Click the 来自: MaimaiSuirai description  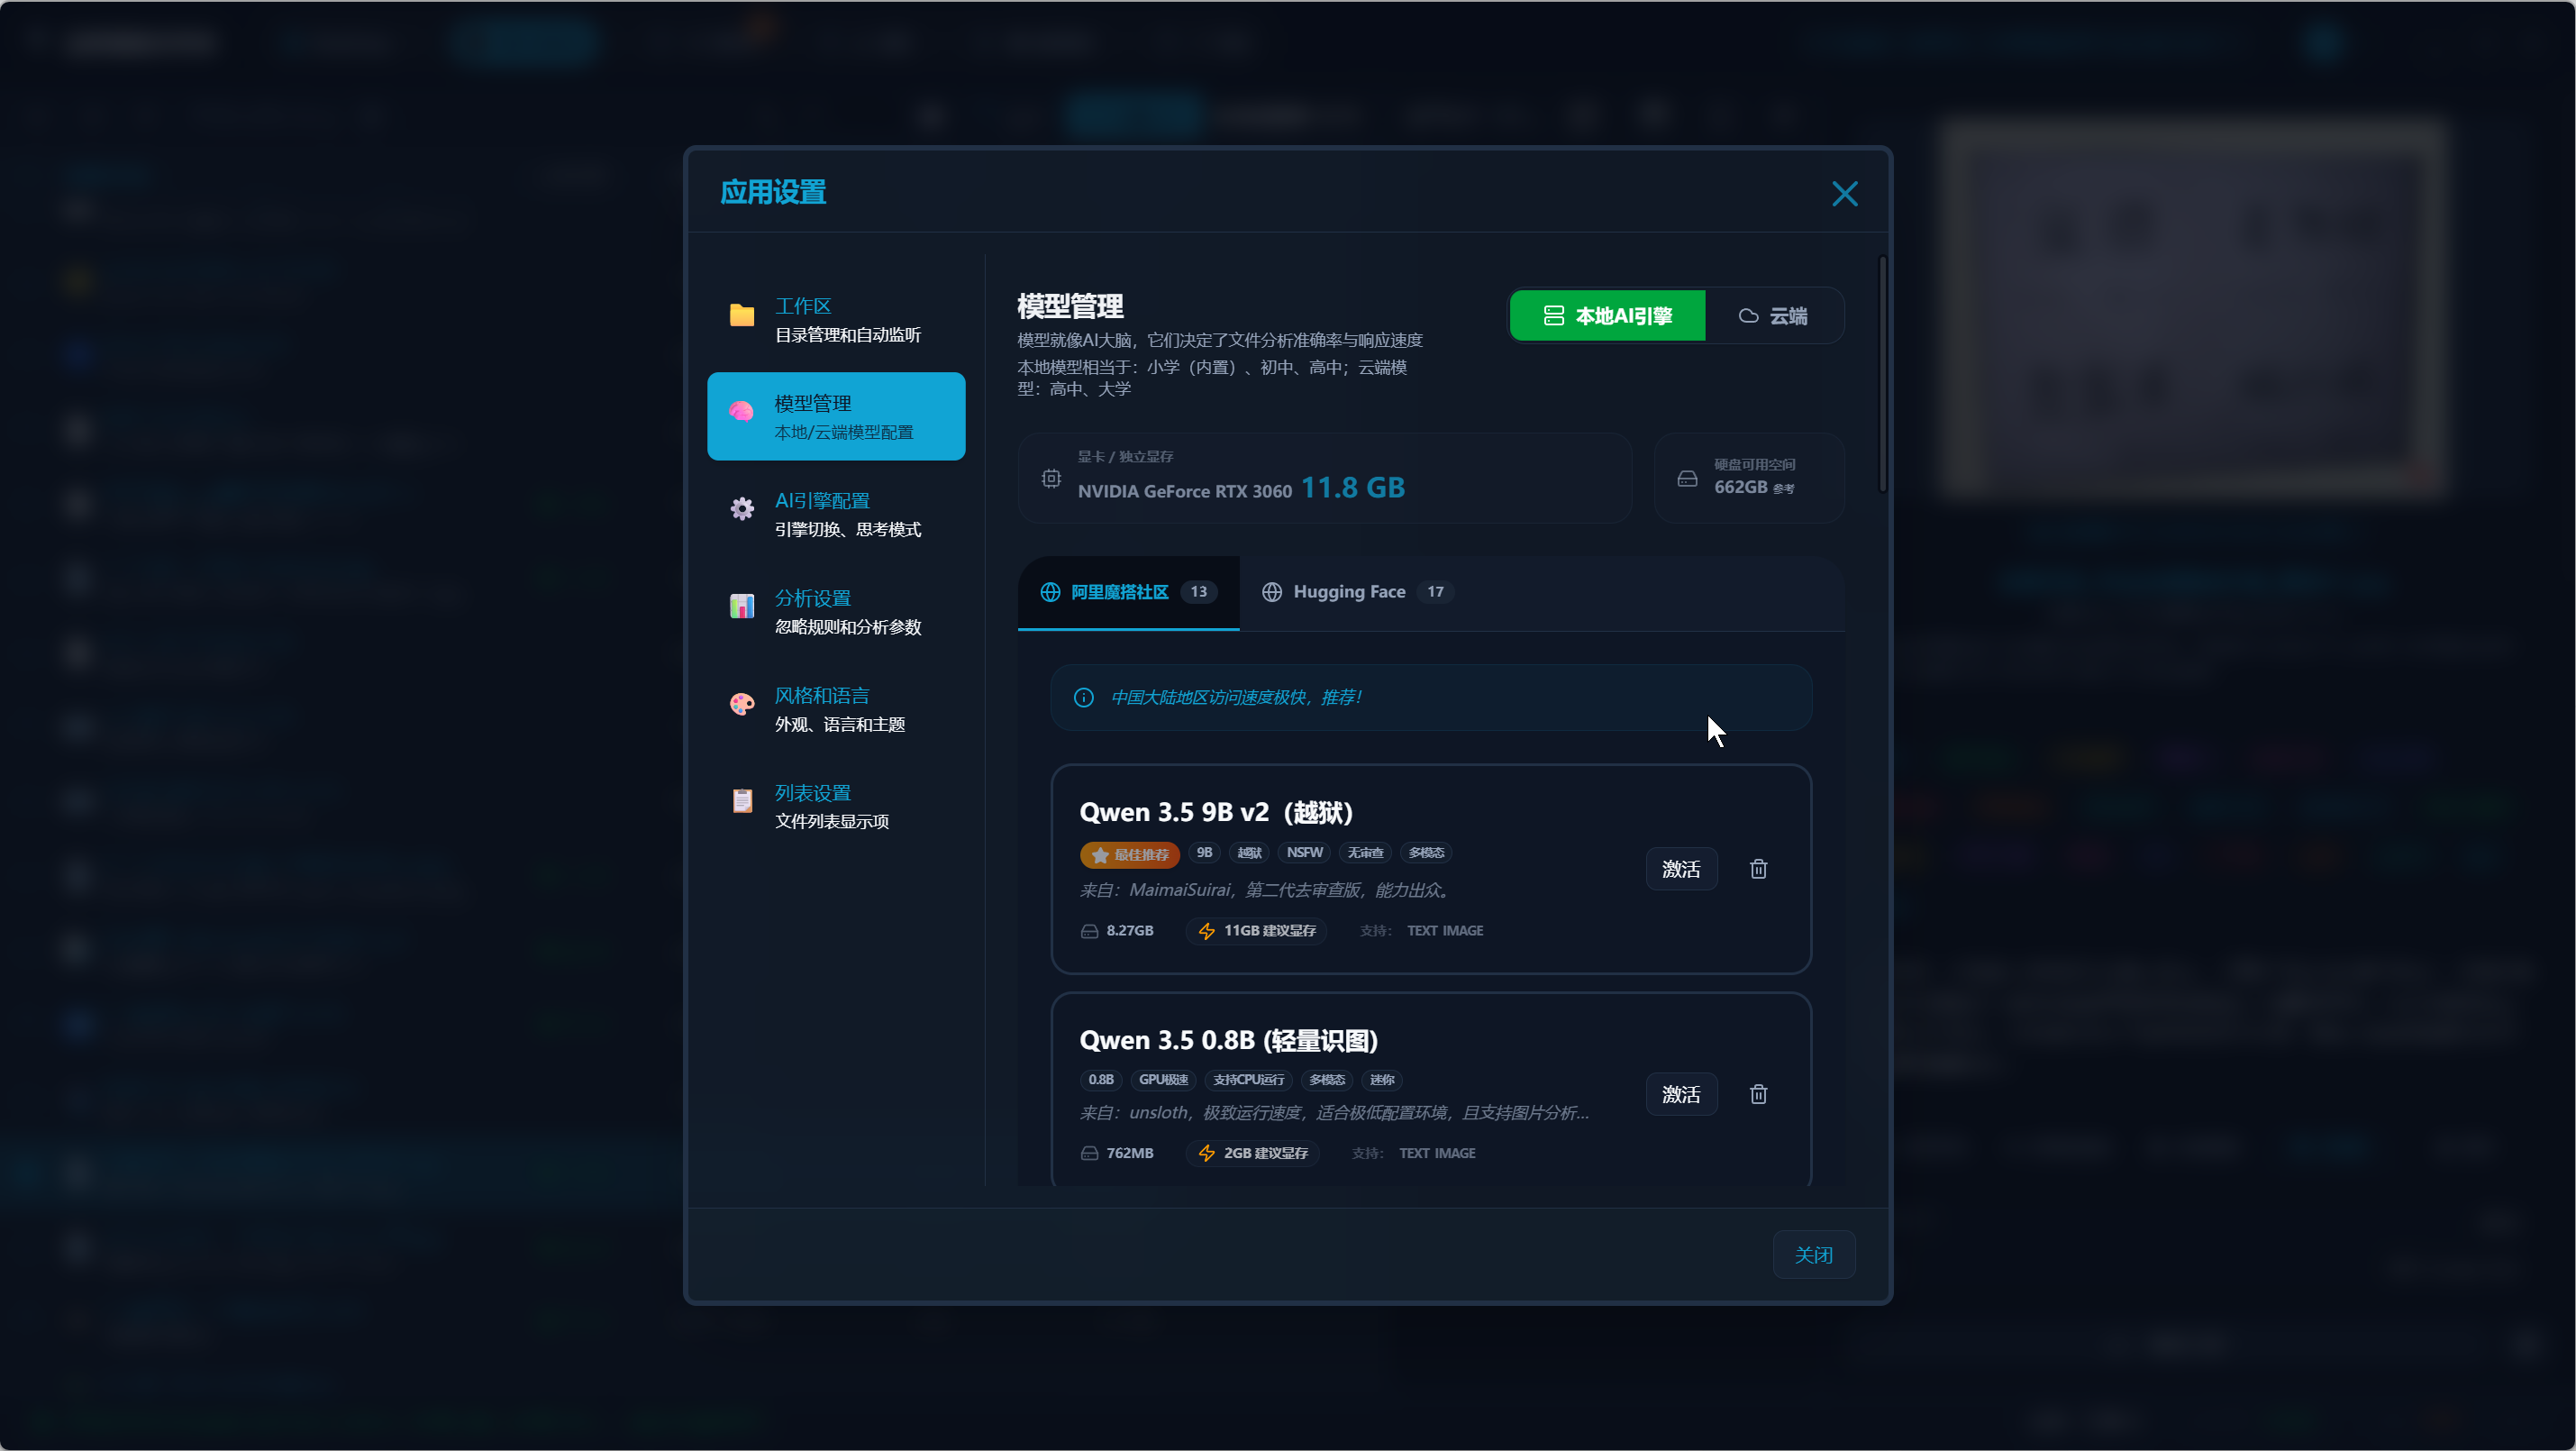(x=1266, y=891)
